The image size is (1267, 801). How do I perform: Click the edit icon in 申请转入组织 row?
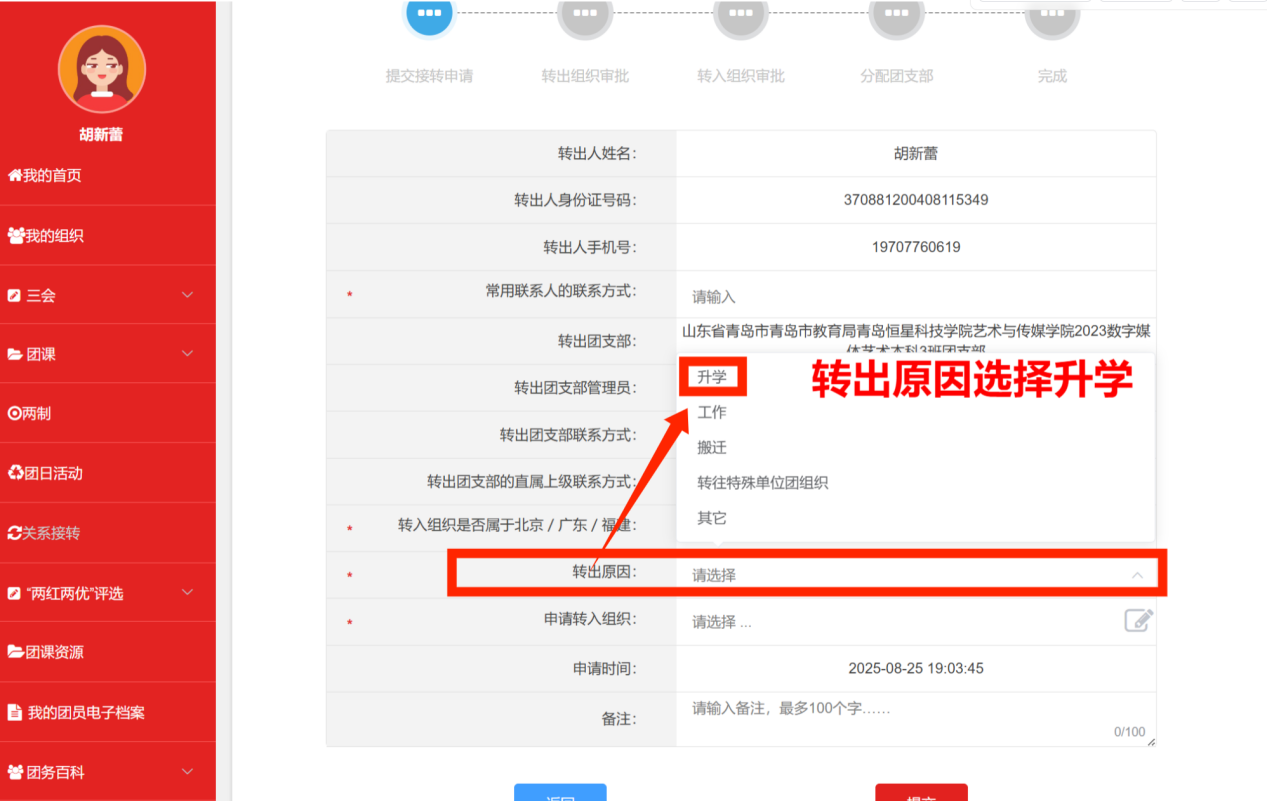[x=1138, y=621]
